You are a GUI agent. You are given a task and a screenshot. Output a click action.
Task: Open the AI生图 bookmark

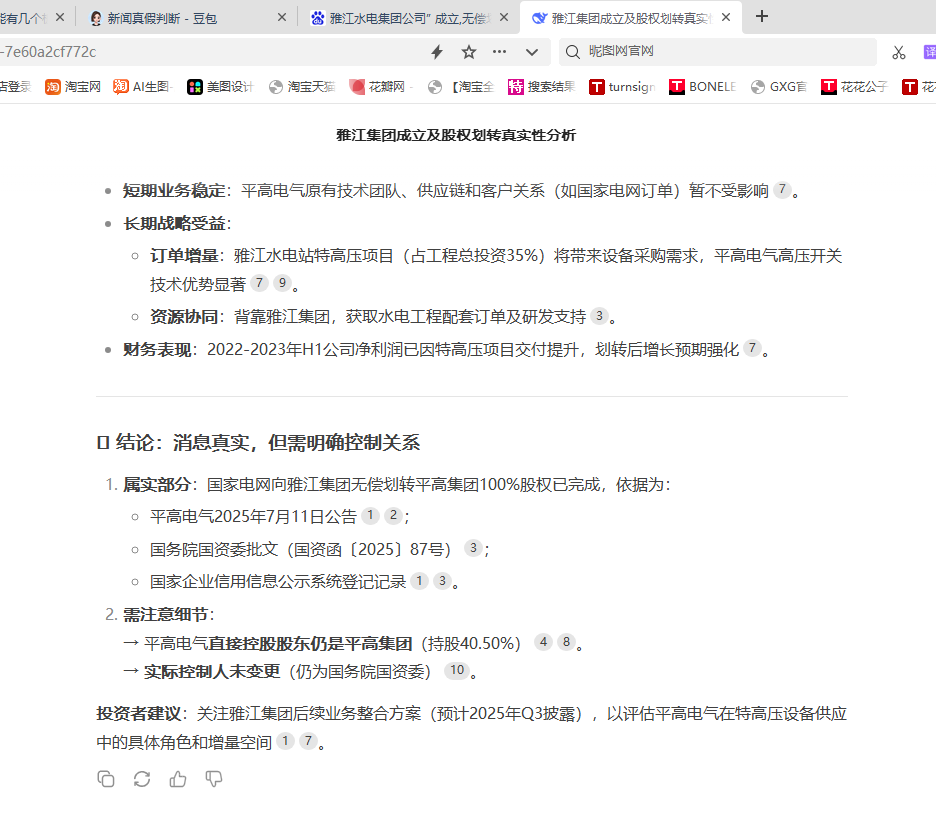(143, 87)
